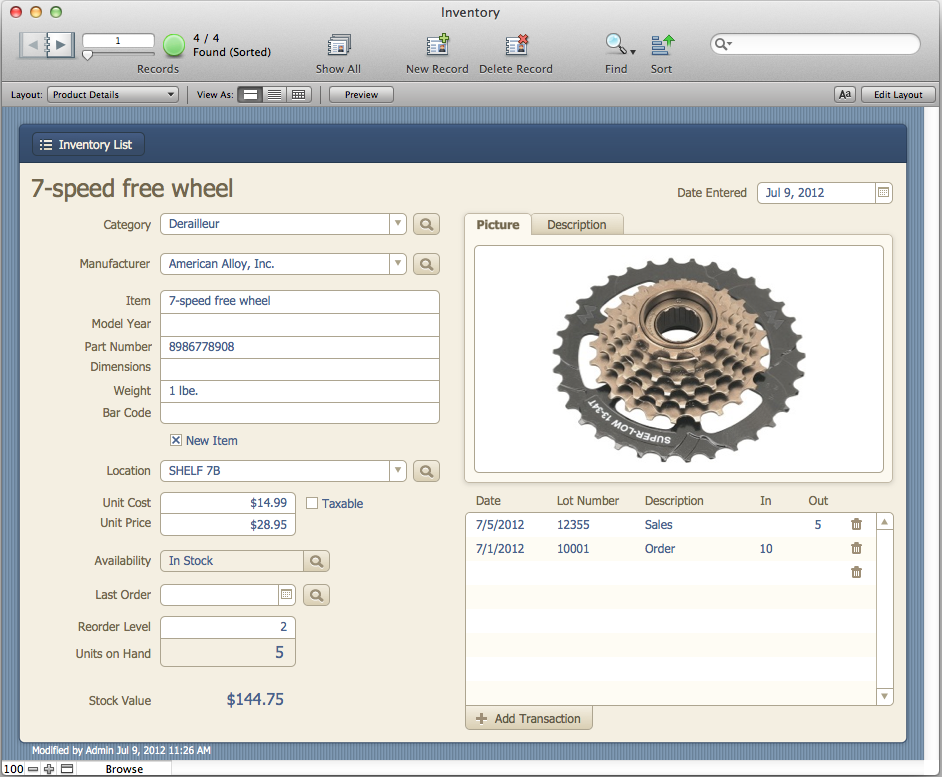Screen dimensions: 942x777
Task: Switch to Table view
Action: tap(299, 94)
